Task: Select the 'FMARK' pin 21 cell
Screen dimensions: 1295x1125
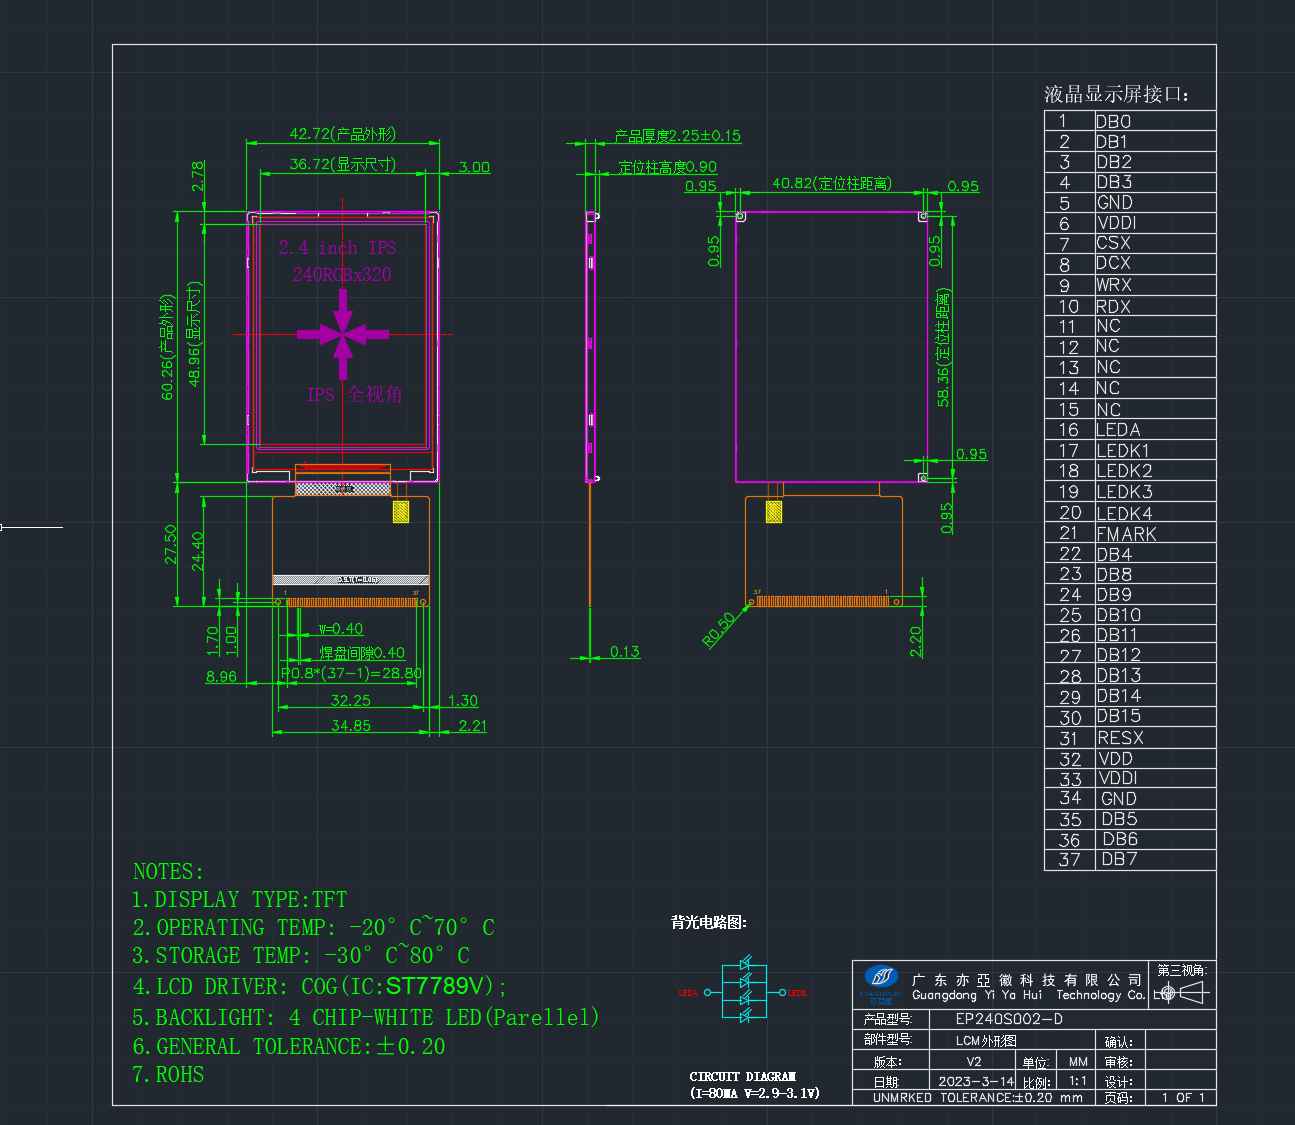Action: click(x=1156, y=534)
